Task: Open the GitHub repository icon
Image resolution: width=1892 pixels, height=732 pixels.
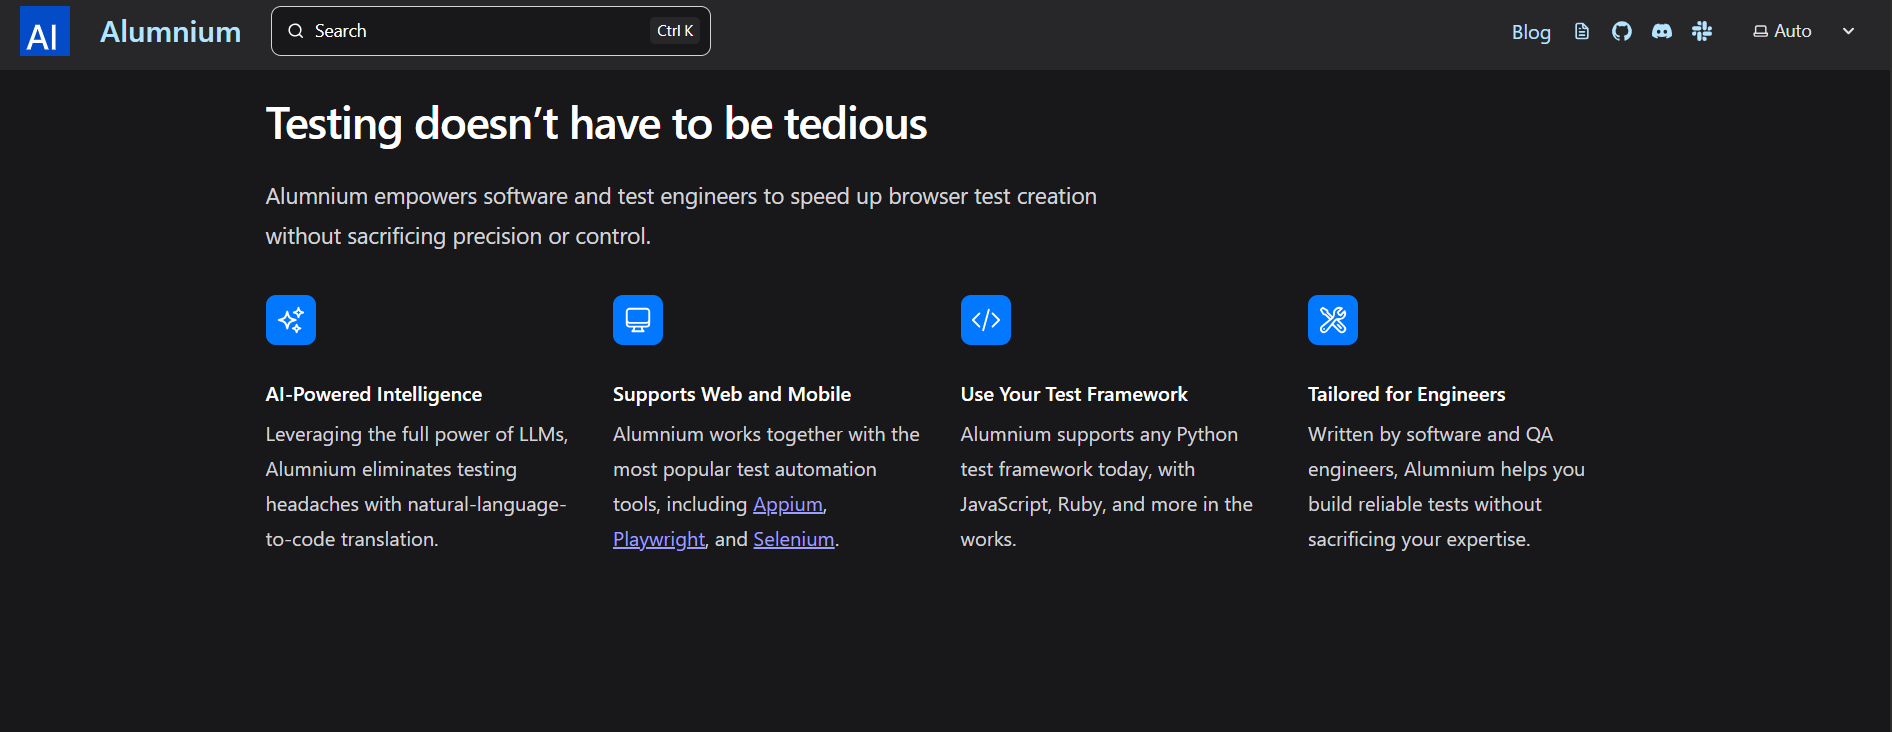Action: pyautogui.click(x=1622, y=31)
